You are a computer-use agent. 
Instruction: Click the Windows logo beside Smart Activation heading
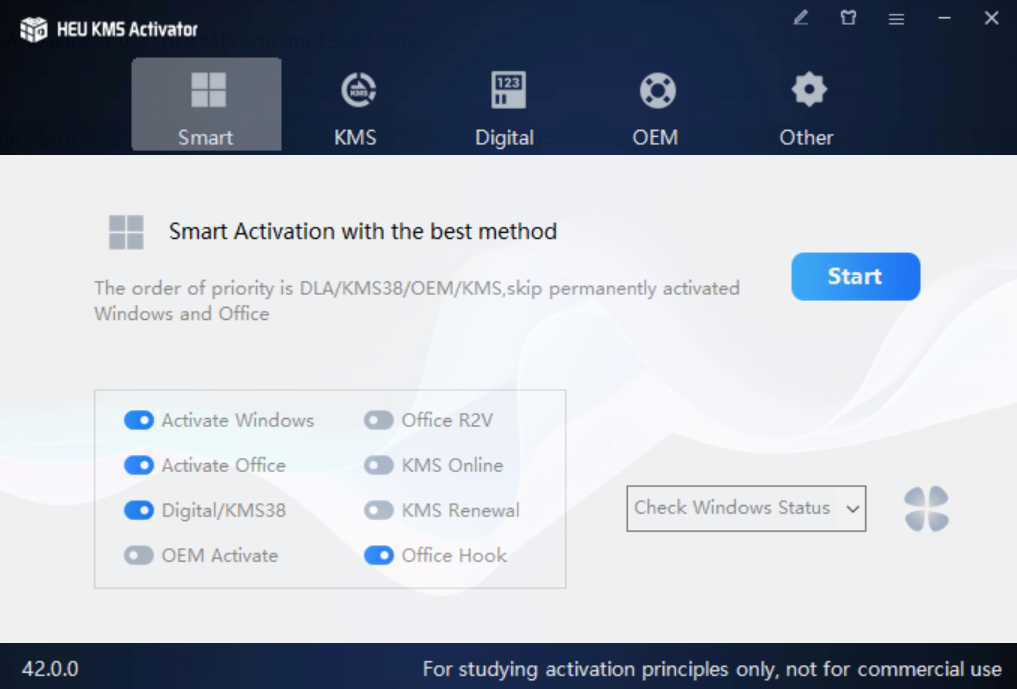click(126, 232)
